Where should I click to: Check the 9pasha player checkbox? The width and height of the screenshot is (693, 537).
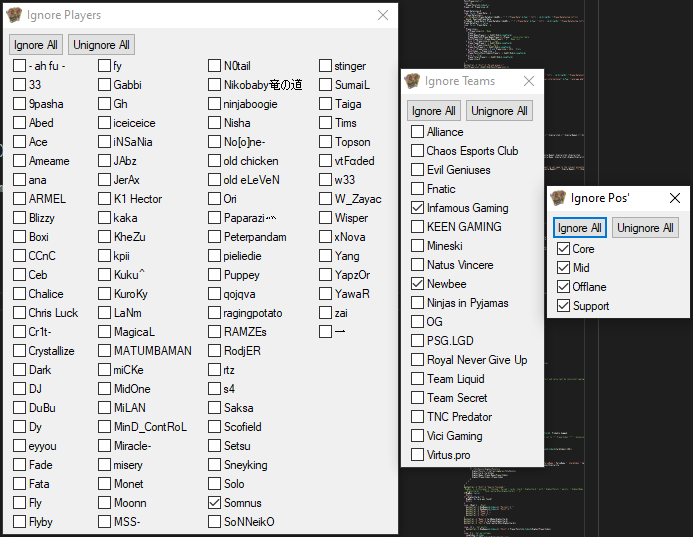pyautogui.click(x=19, y=103)
